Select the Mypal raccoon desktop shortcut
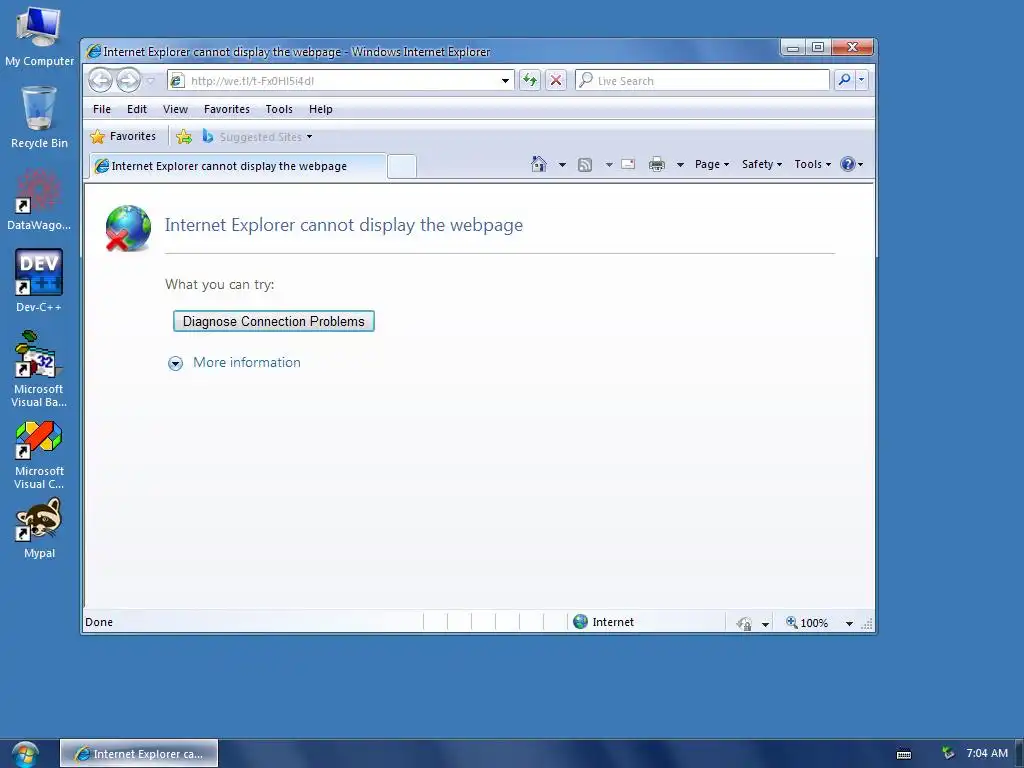1024x768 pixels. click(x=39, y=528)
